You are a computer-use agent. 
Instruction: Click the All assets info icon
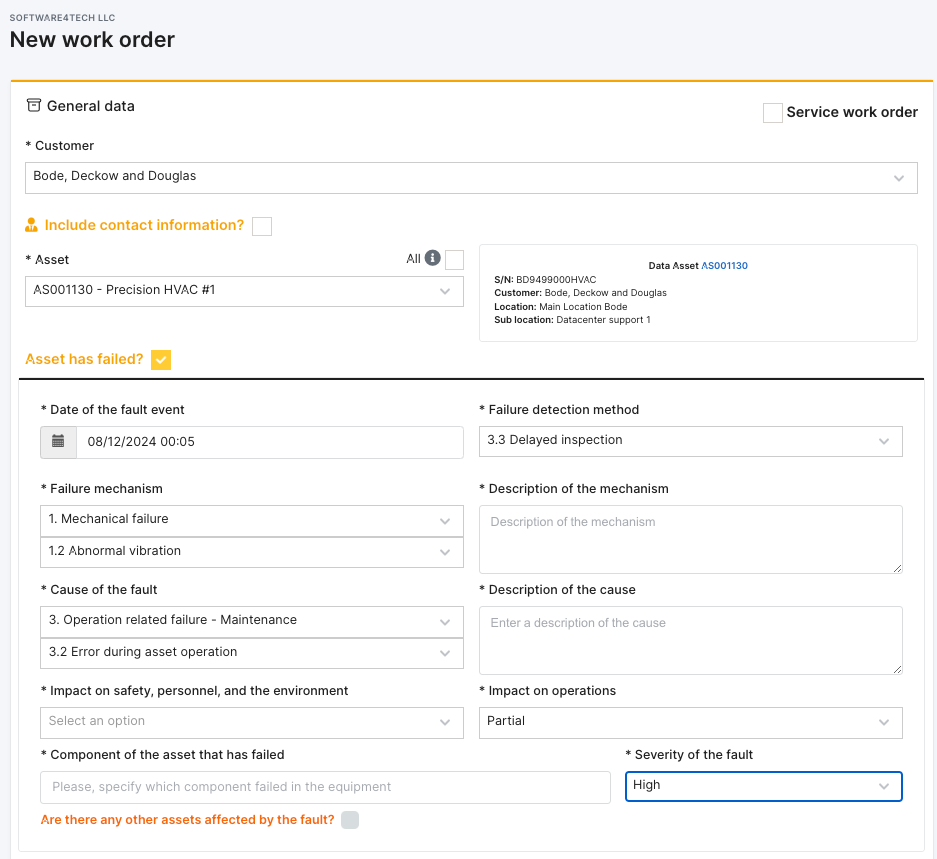[433, 258]
